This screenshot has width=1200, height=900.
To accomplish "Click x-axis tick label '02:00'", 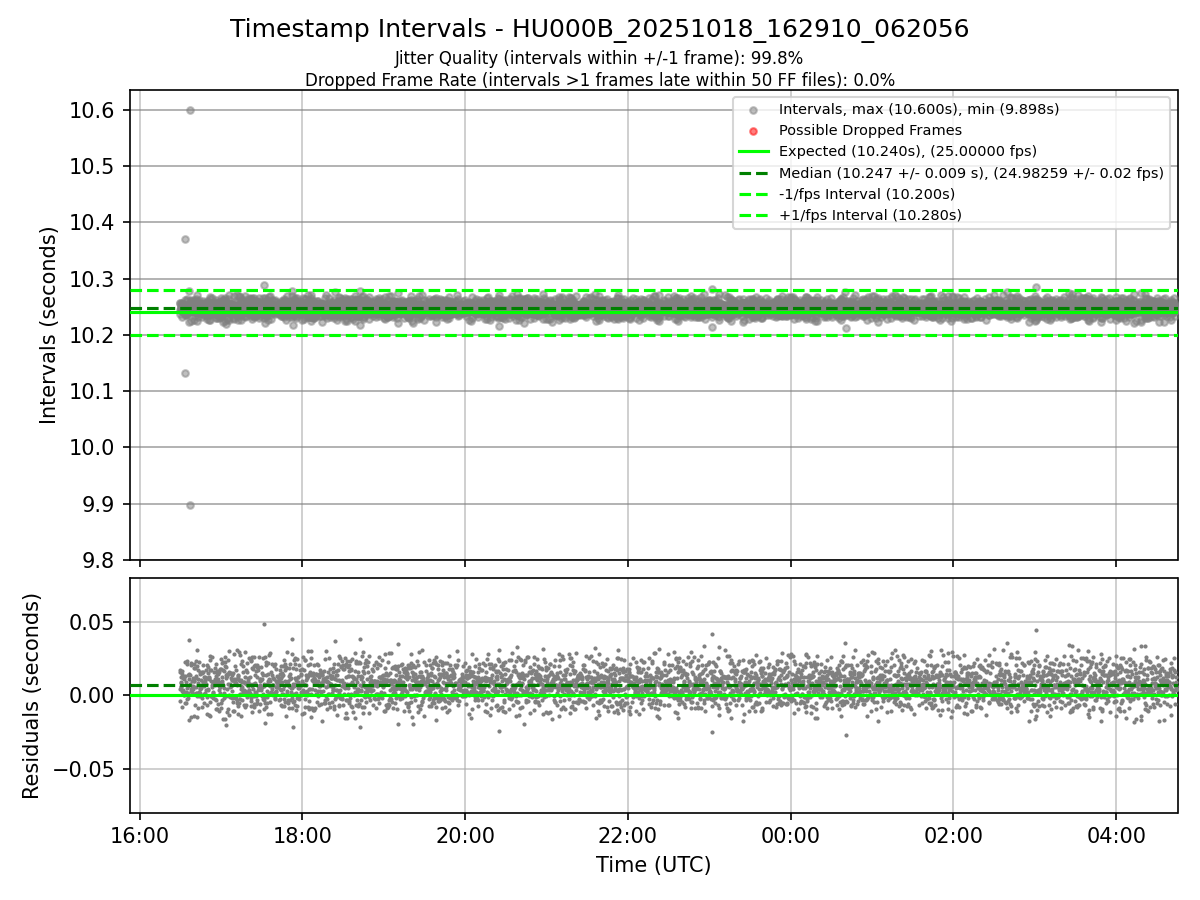I will click(x=953, y=835).
